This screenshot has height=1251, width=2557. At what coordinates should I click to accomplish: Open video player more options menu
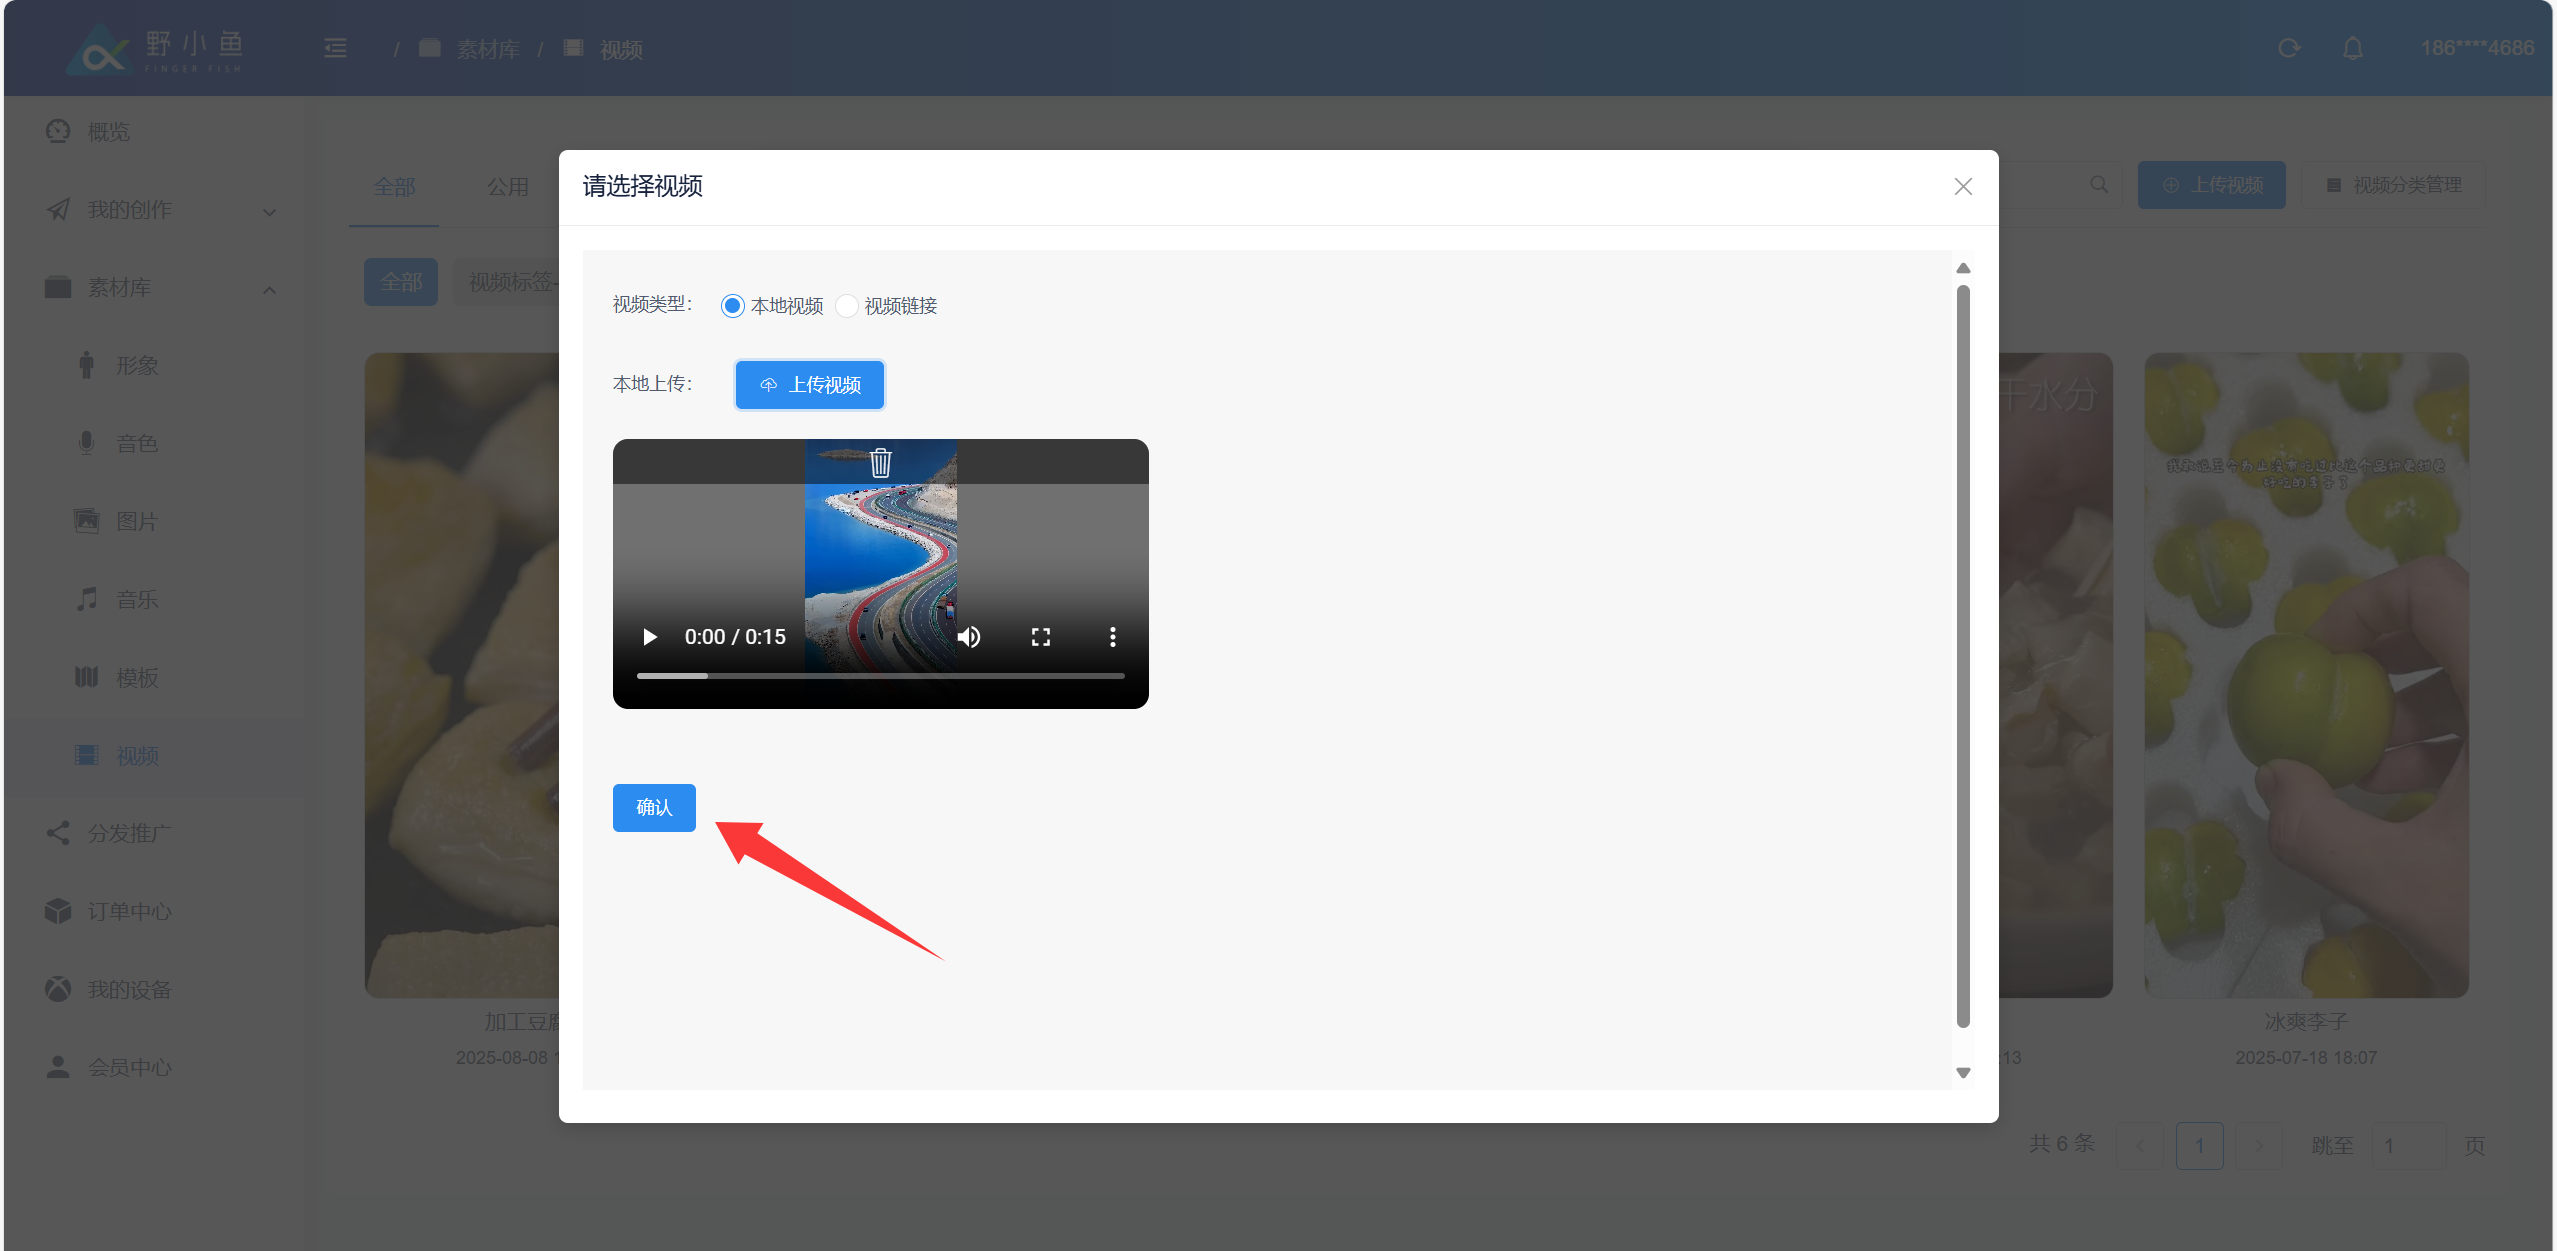[1112, 637]
